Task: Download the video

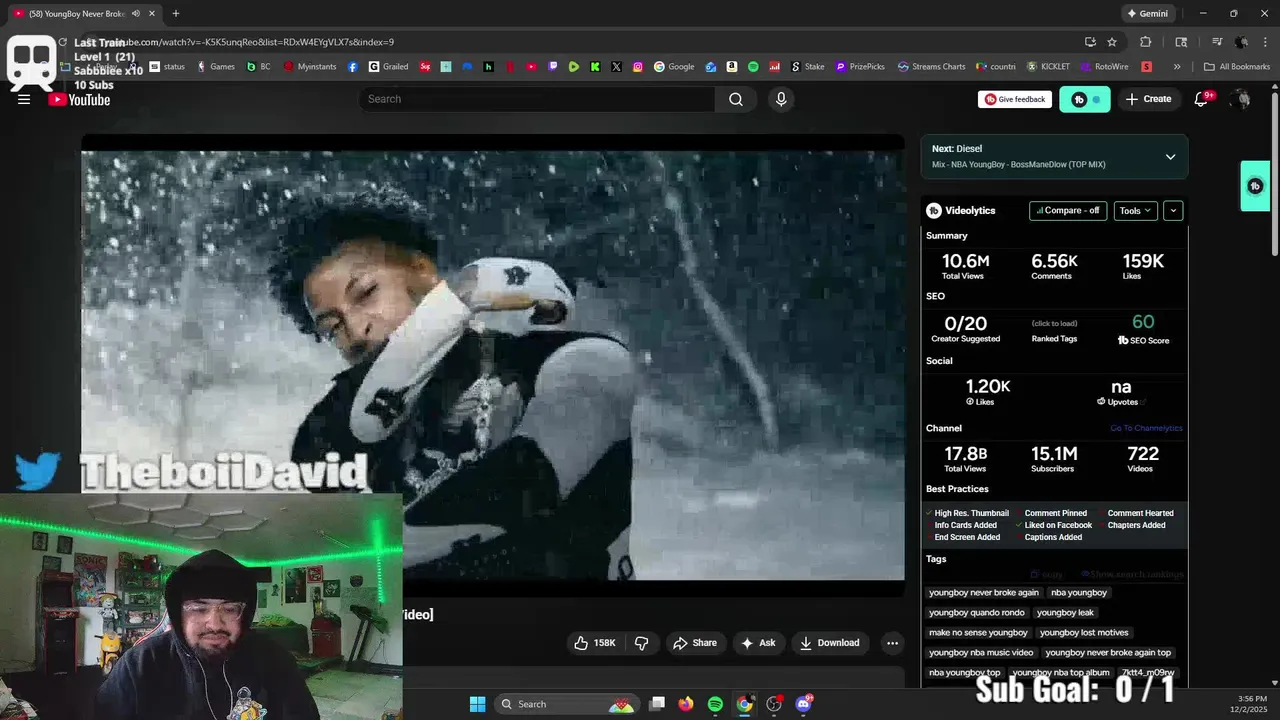Action: tap(829, 643)
